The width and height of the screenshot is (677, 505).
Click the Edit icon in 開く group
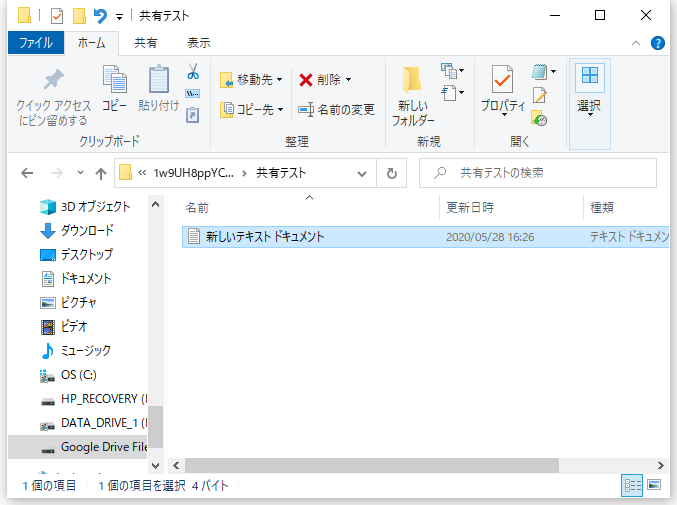pyautogui.click(x=540, y=95)
